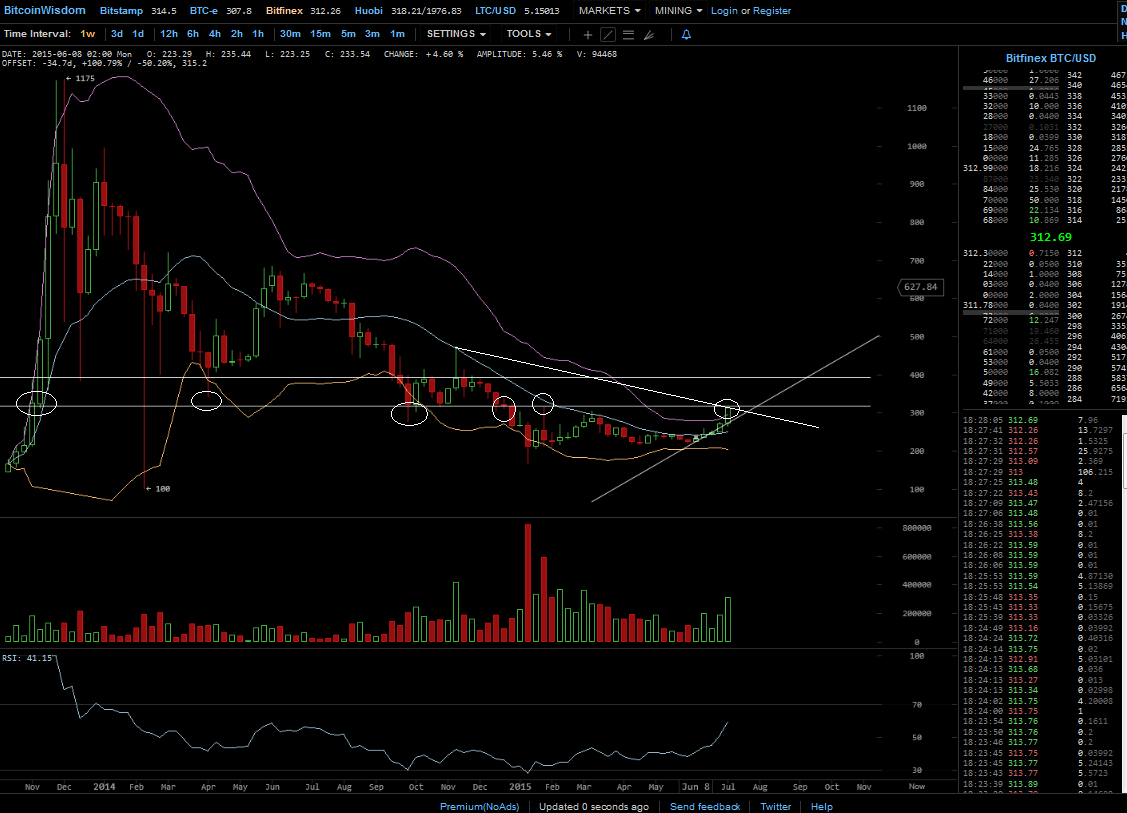Set time interval to 4h
Image resolution: width=1127 pixels, height=813 pixels.
click(x=214, y=34)
